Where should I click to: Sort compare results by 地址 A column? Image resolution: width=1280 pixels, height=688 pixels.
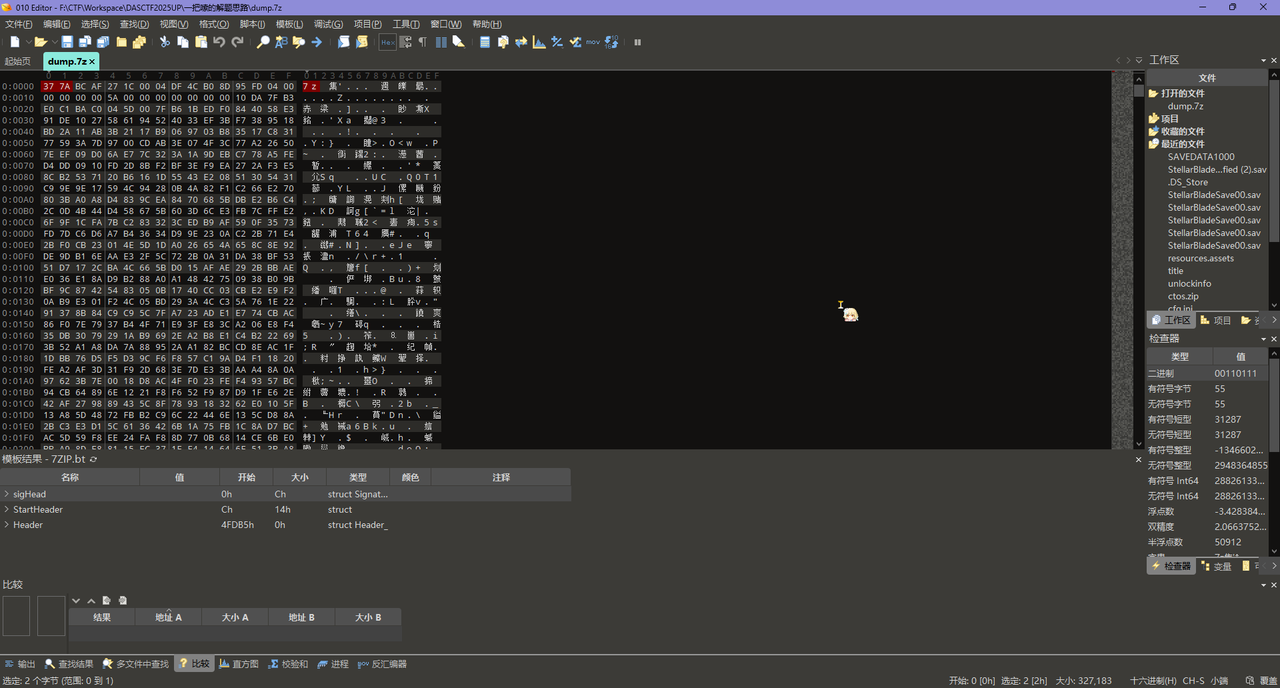pyautogui.click(x=168, y=617)
